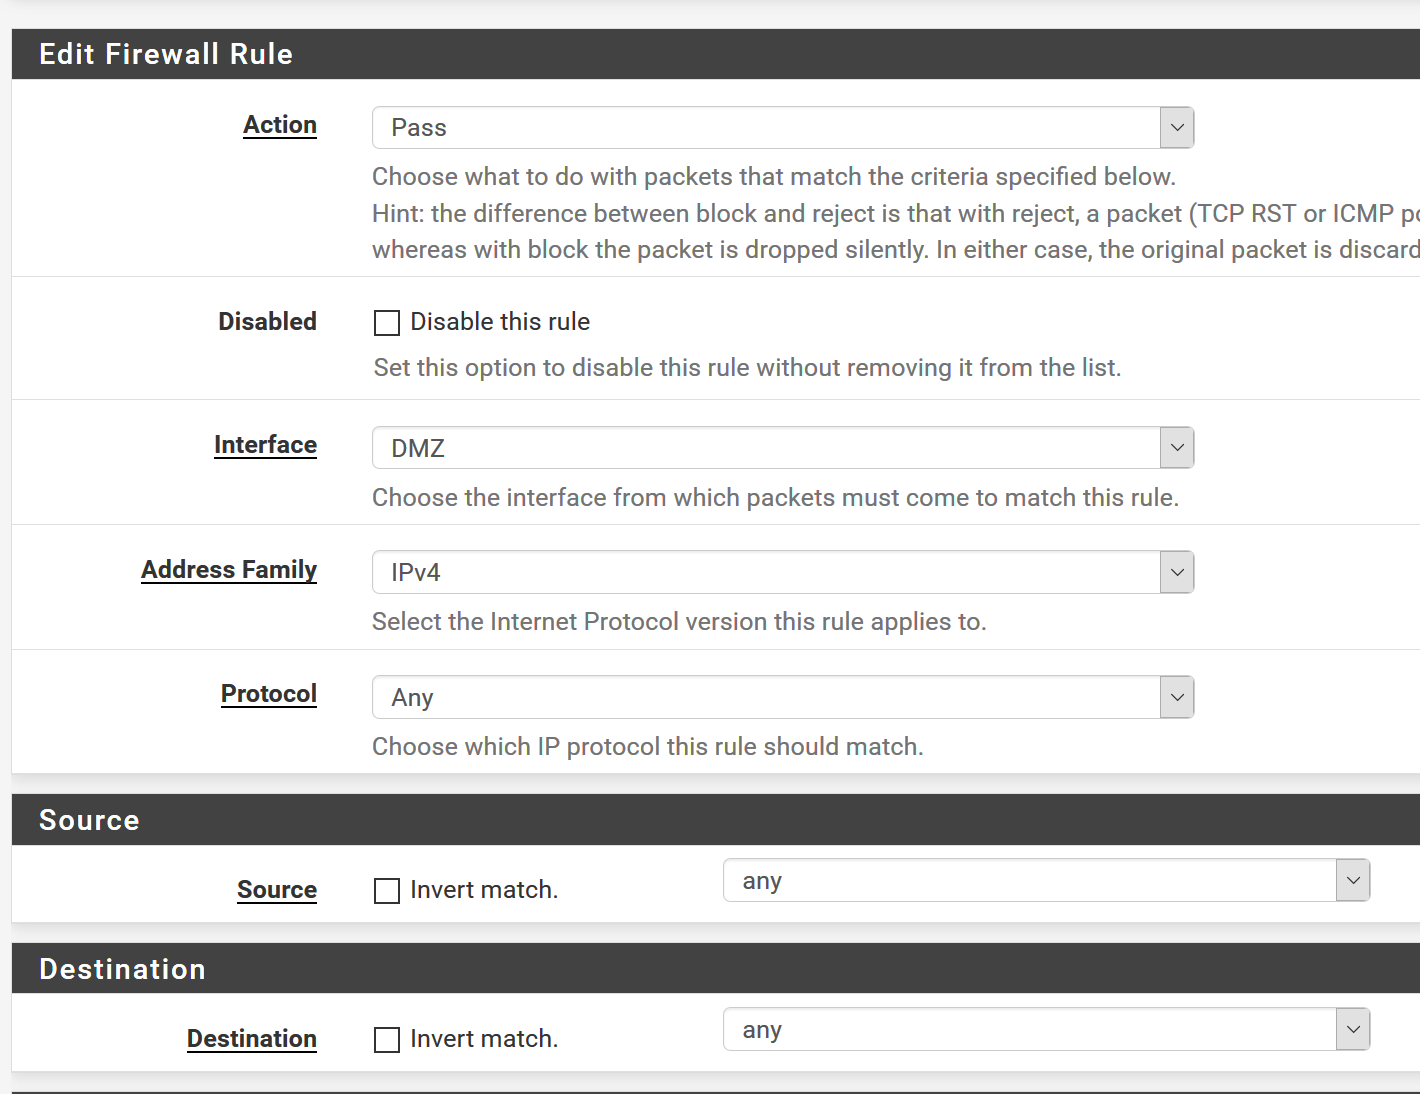Click the Action field label link

click(280, 125)
